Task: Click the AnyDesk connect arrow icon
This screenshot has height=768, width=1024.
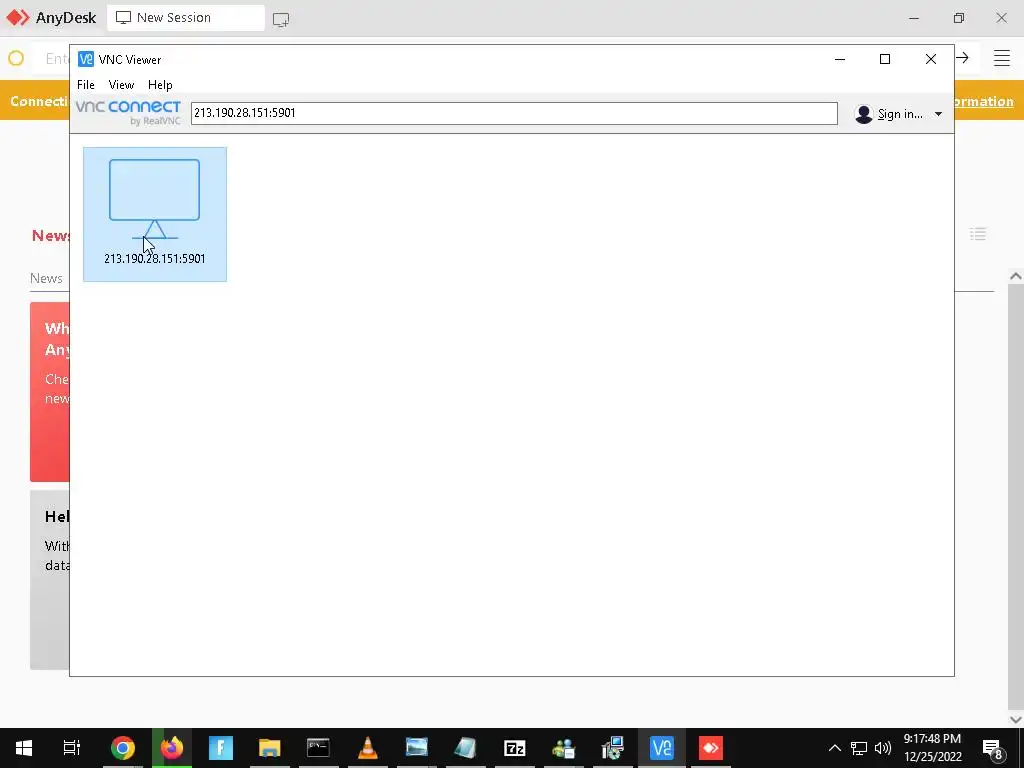Action: (963, 57)
